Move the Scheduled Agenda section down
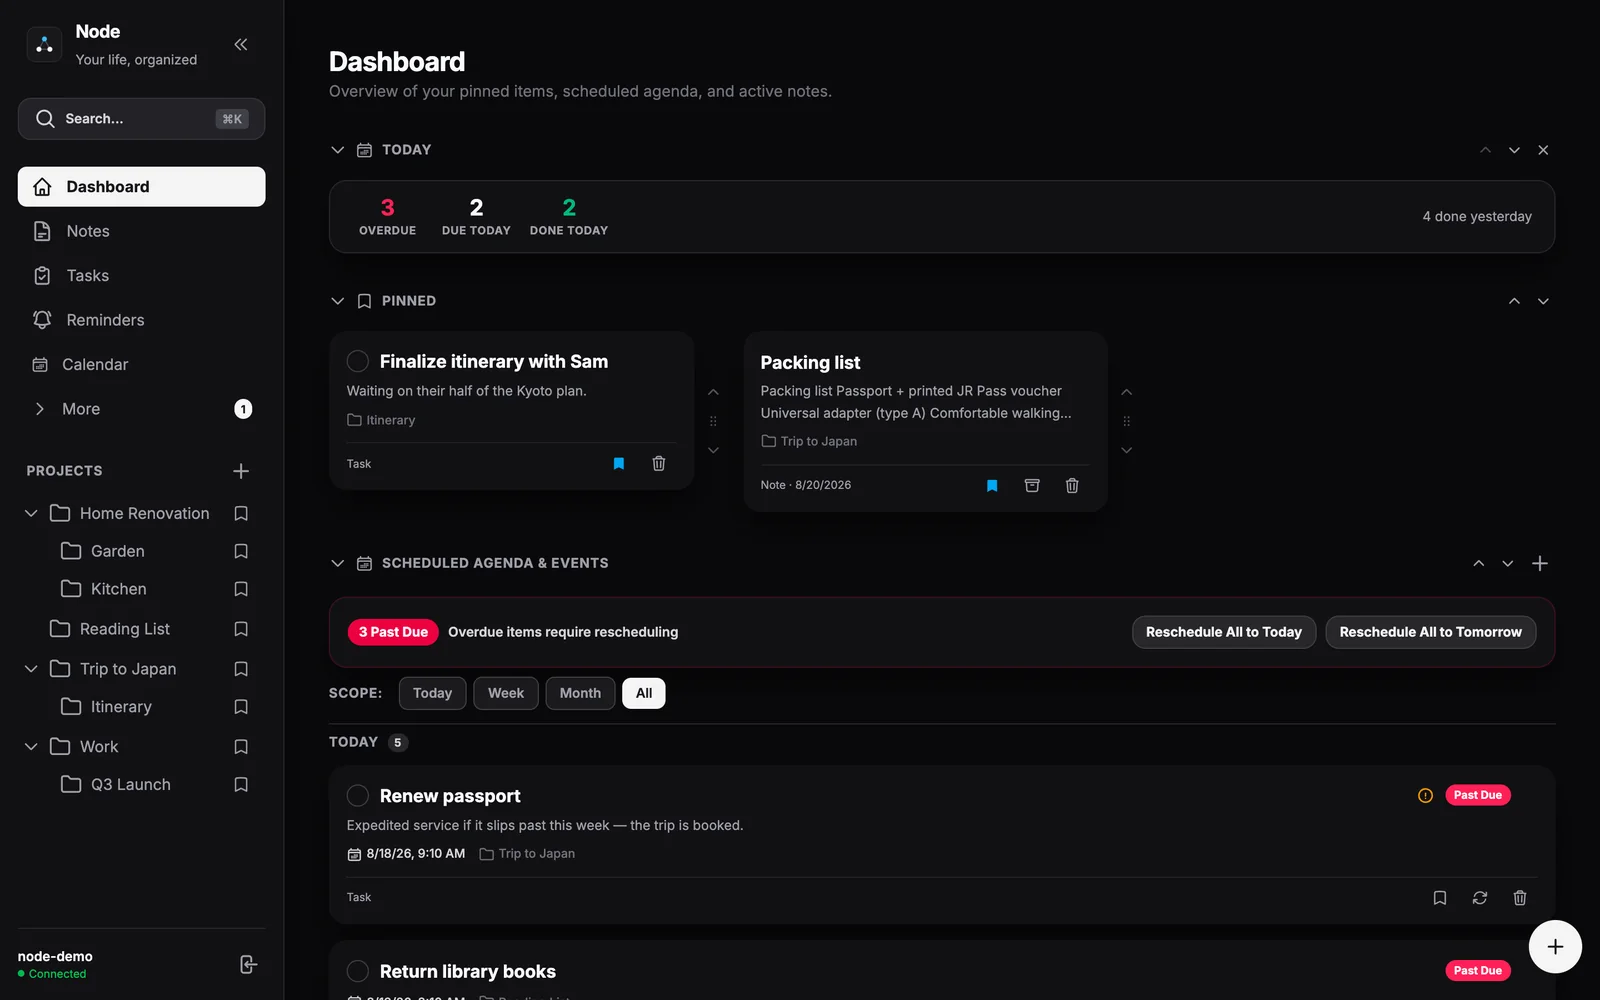Screen dimensions: 1600x1000 (x=1508, y=563)
